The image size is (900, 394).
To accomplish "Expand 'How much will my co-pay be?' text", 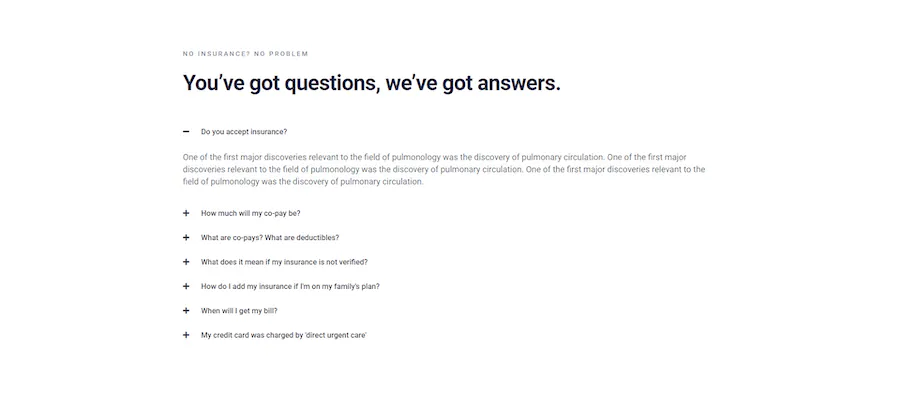I will click(251, 213).
